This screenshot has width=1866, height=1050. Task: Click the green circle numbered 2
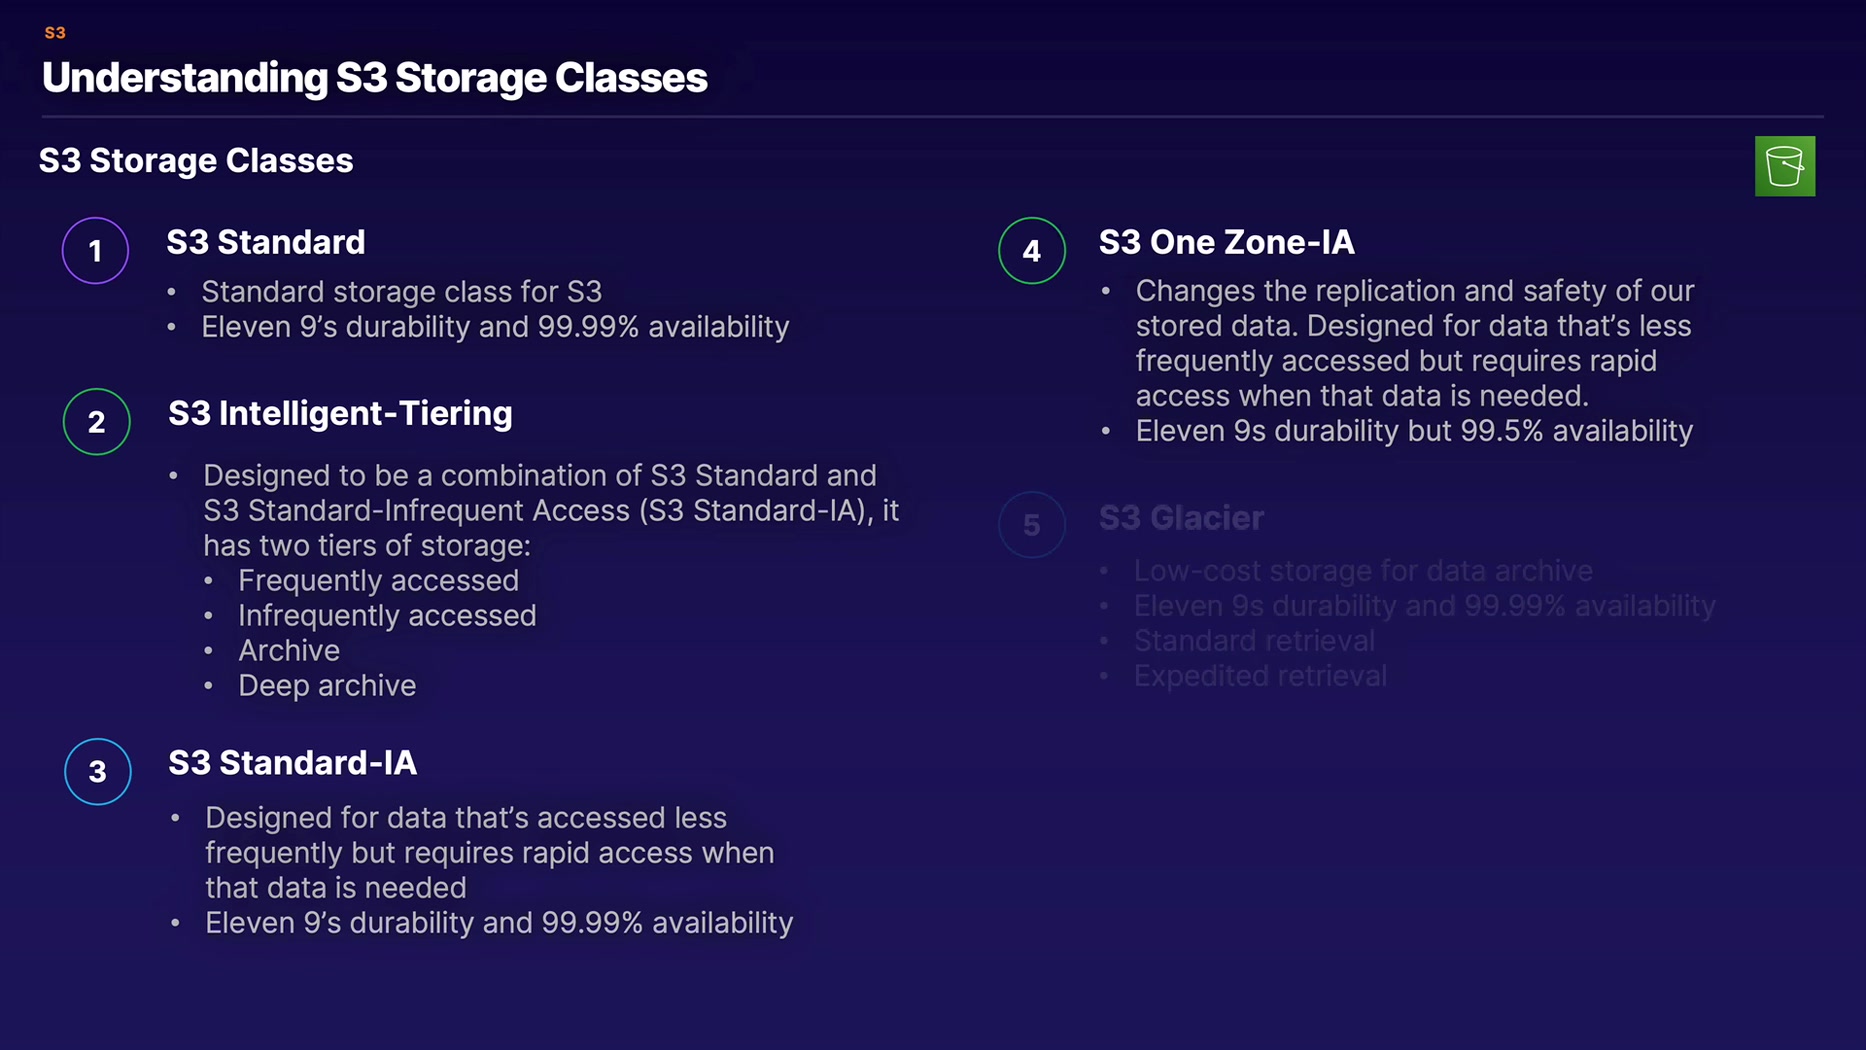coord(96,422)
